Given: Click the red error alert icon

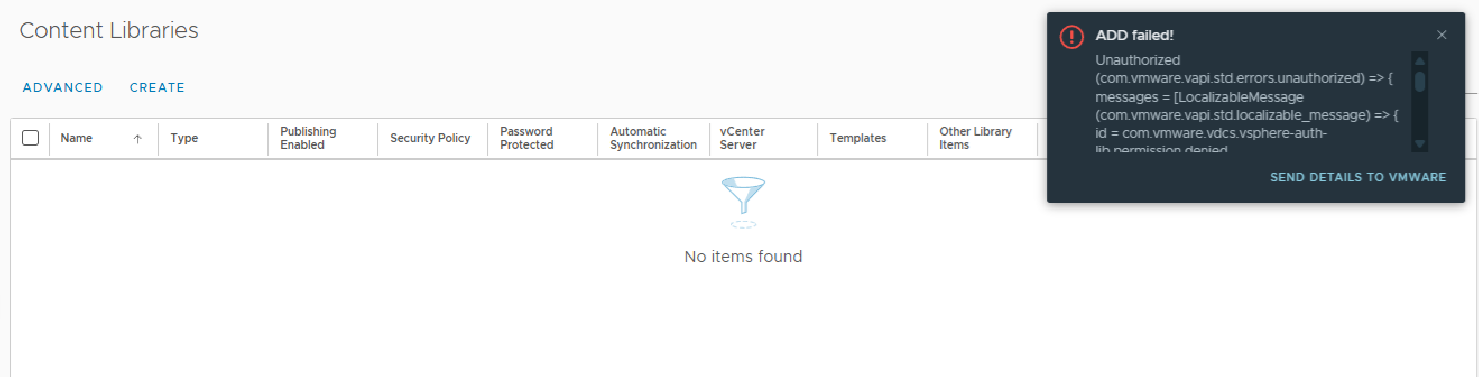Looking at the screenshot, I should 1071,36.
